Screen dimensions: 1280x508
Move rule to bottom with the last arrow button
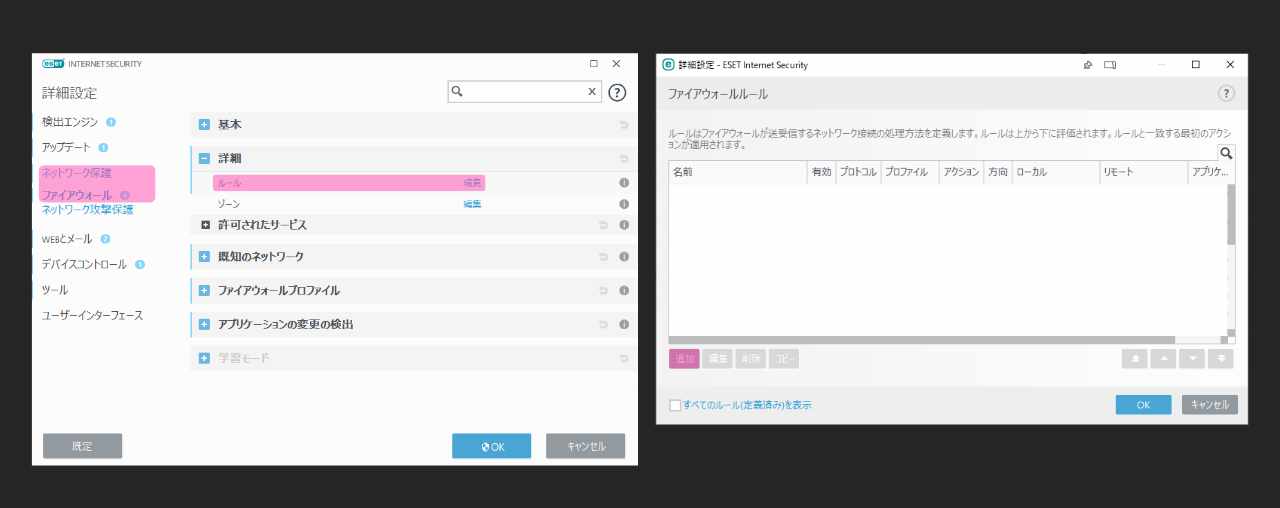tap(1220, 359)
